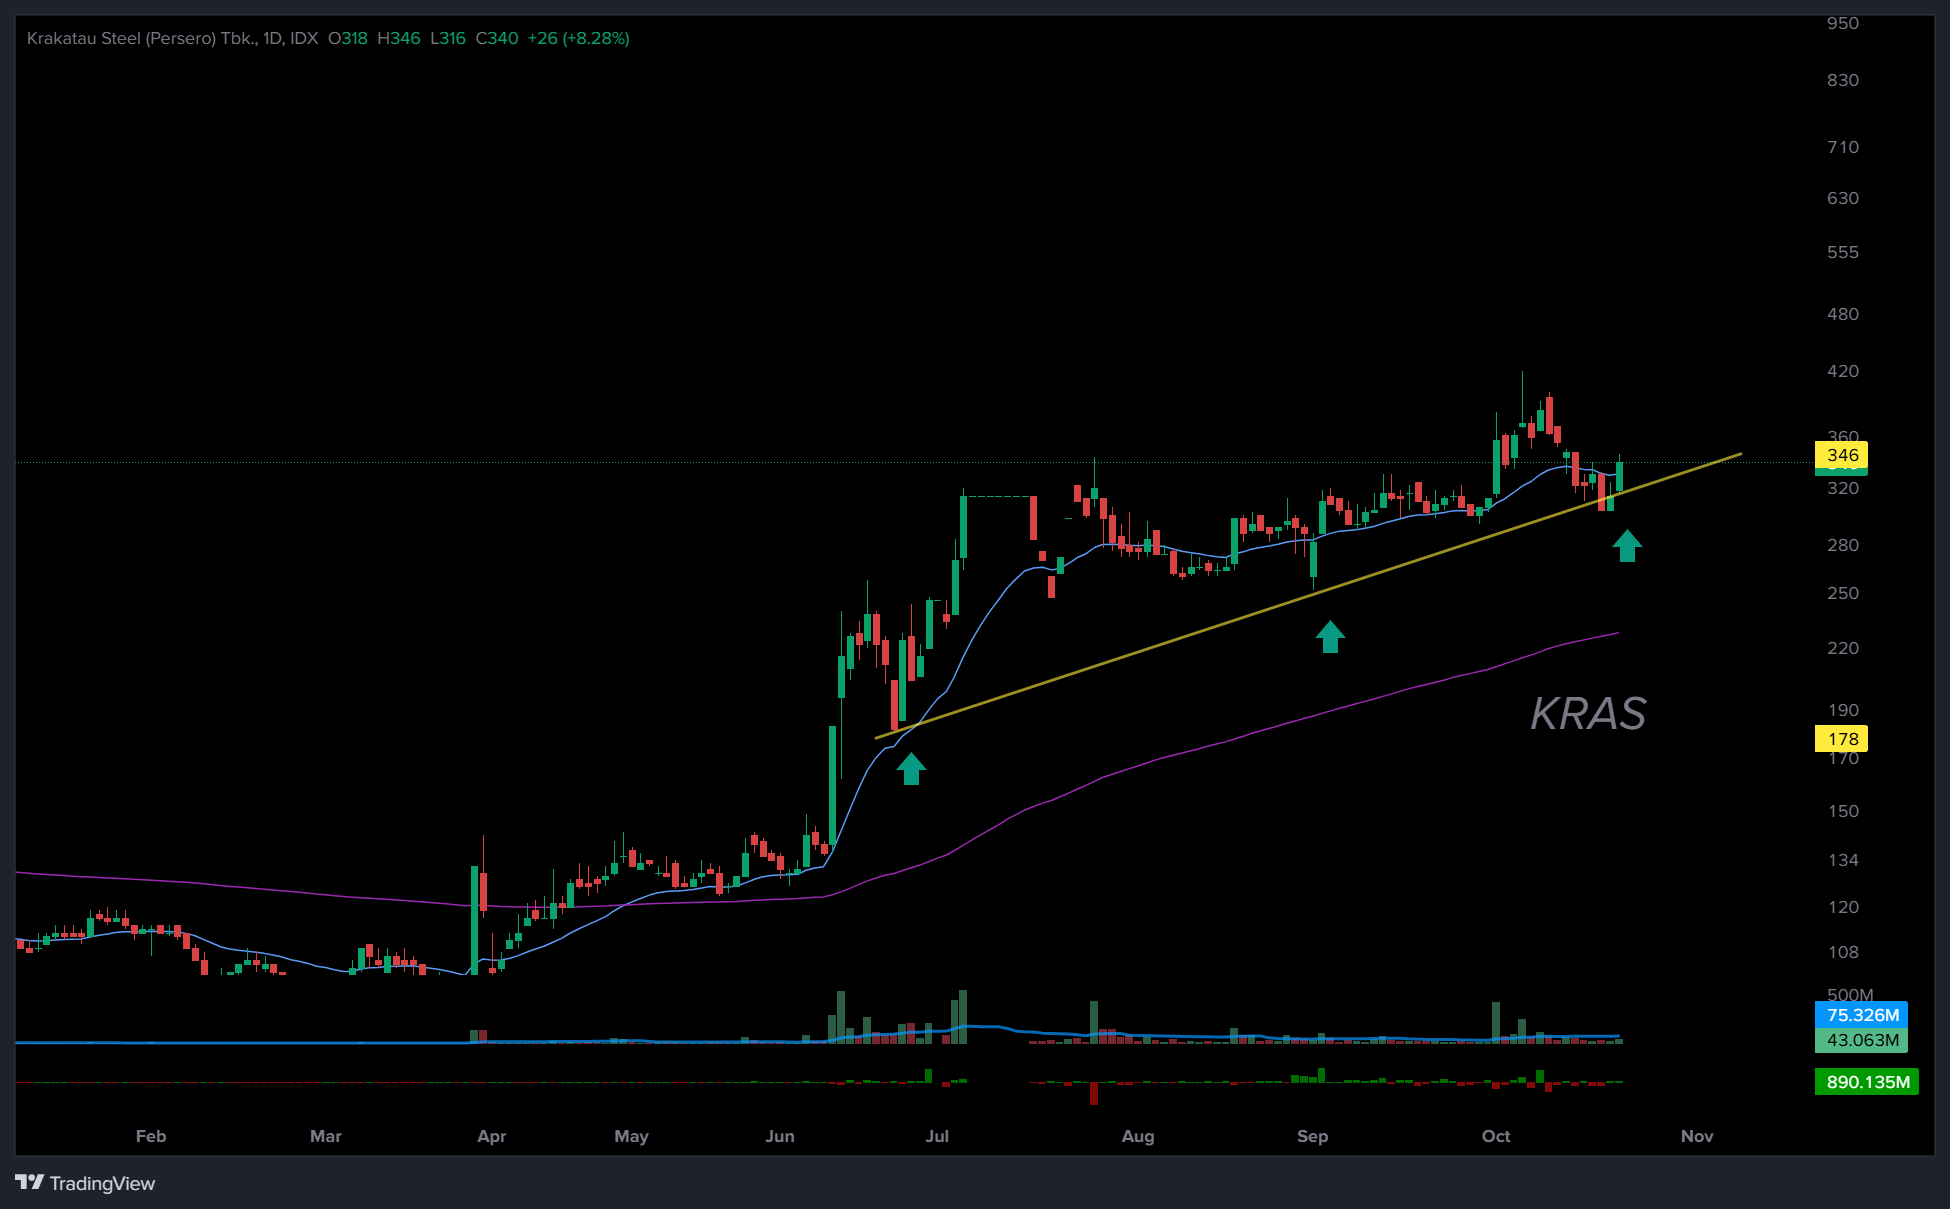1950x1209 pixels.
Task: Click the 420 label on the price axis
Action: (x=1842, y=371)
